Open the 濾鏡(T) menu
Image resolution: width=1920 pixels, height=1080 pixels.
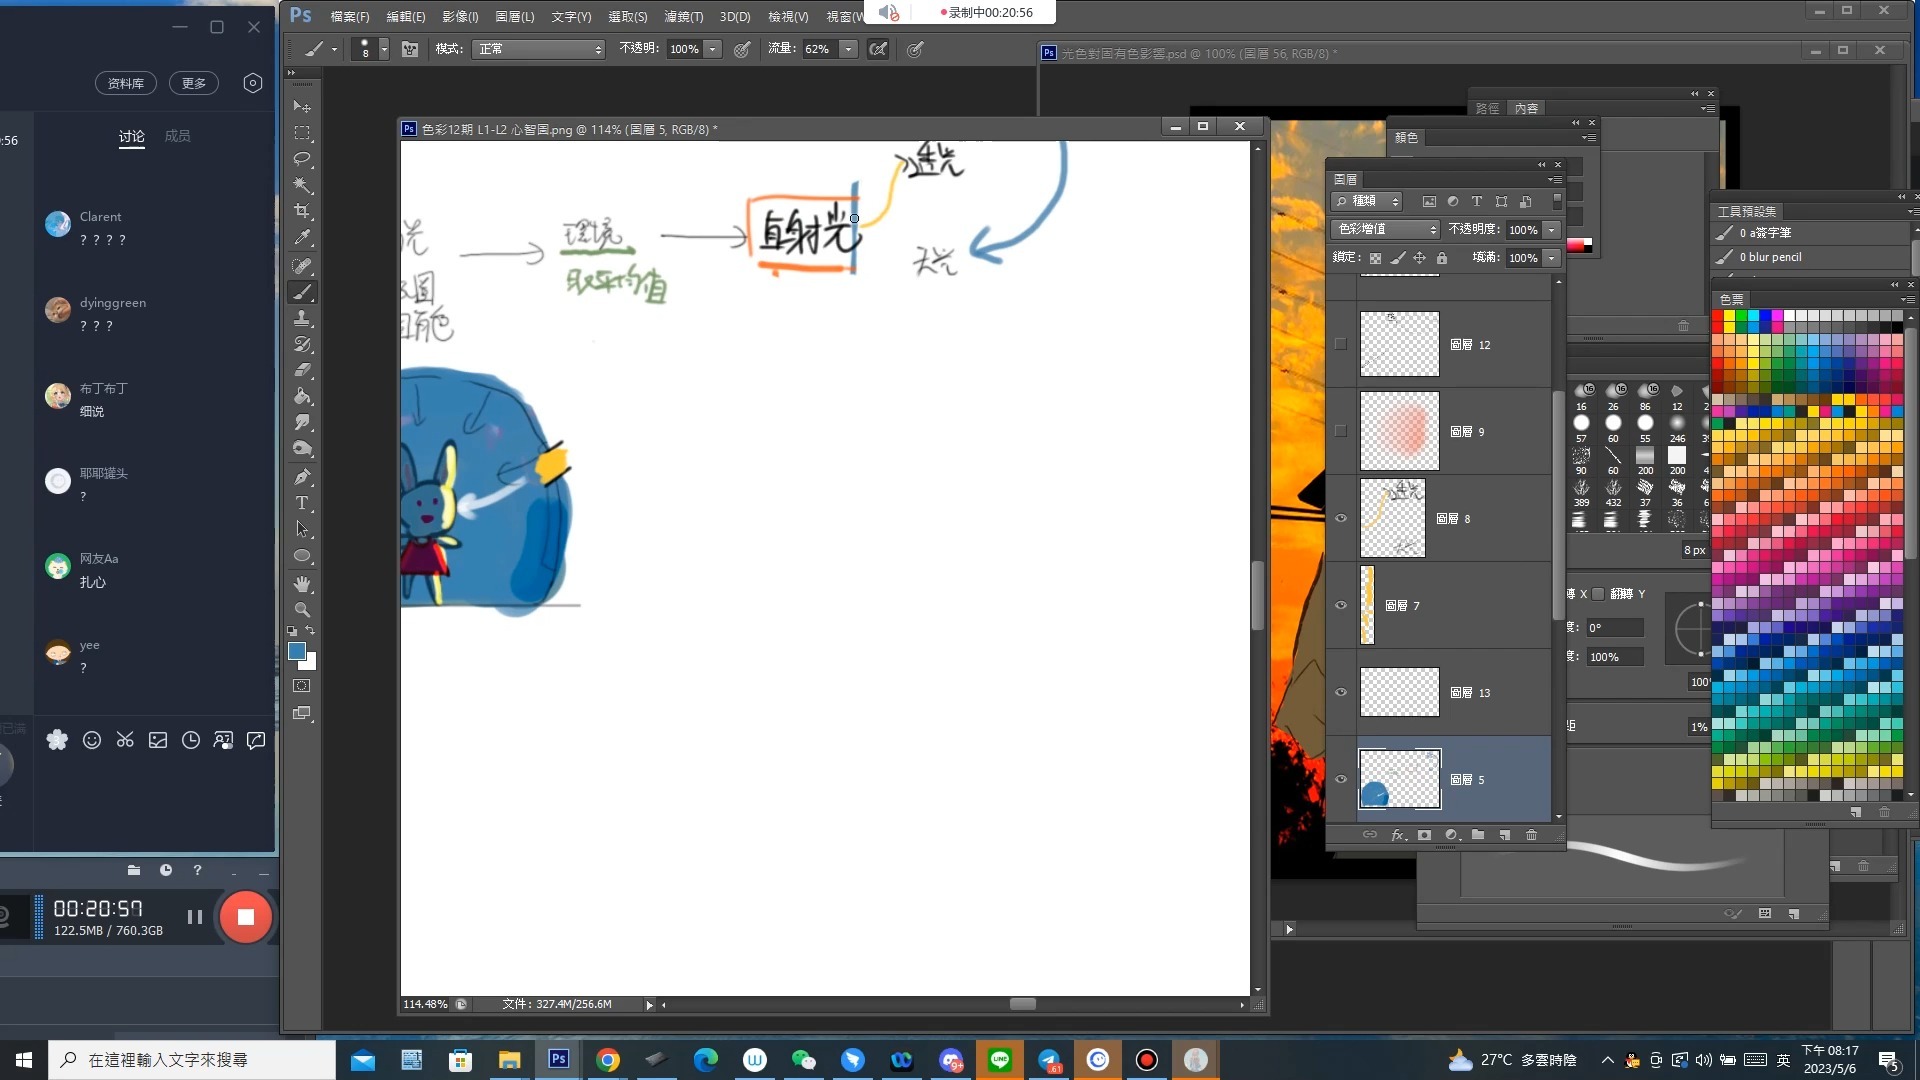(x=683, y=16)
